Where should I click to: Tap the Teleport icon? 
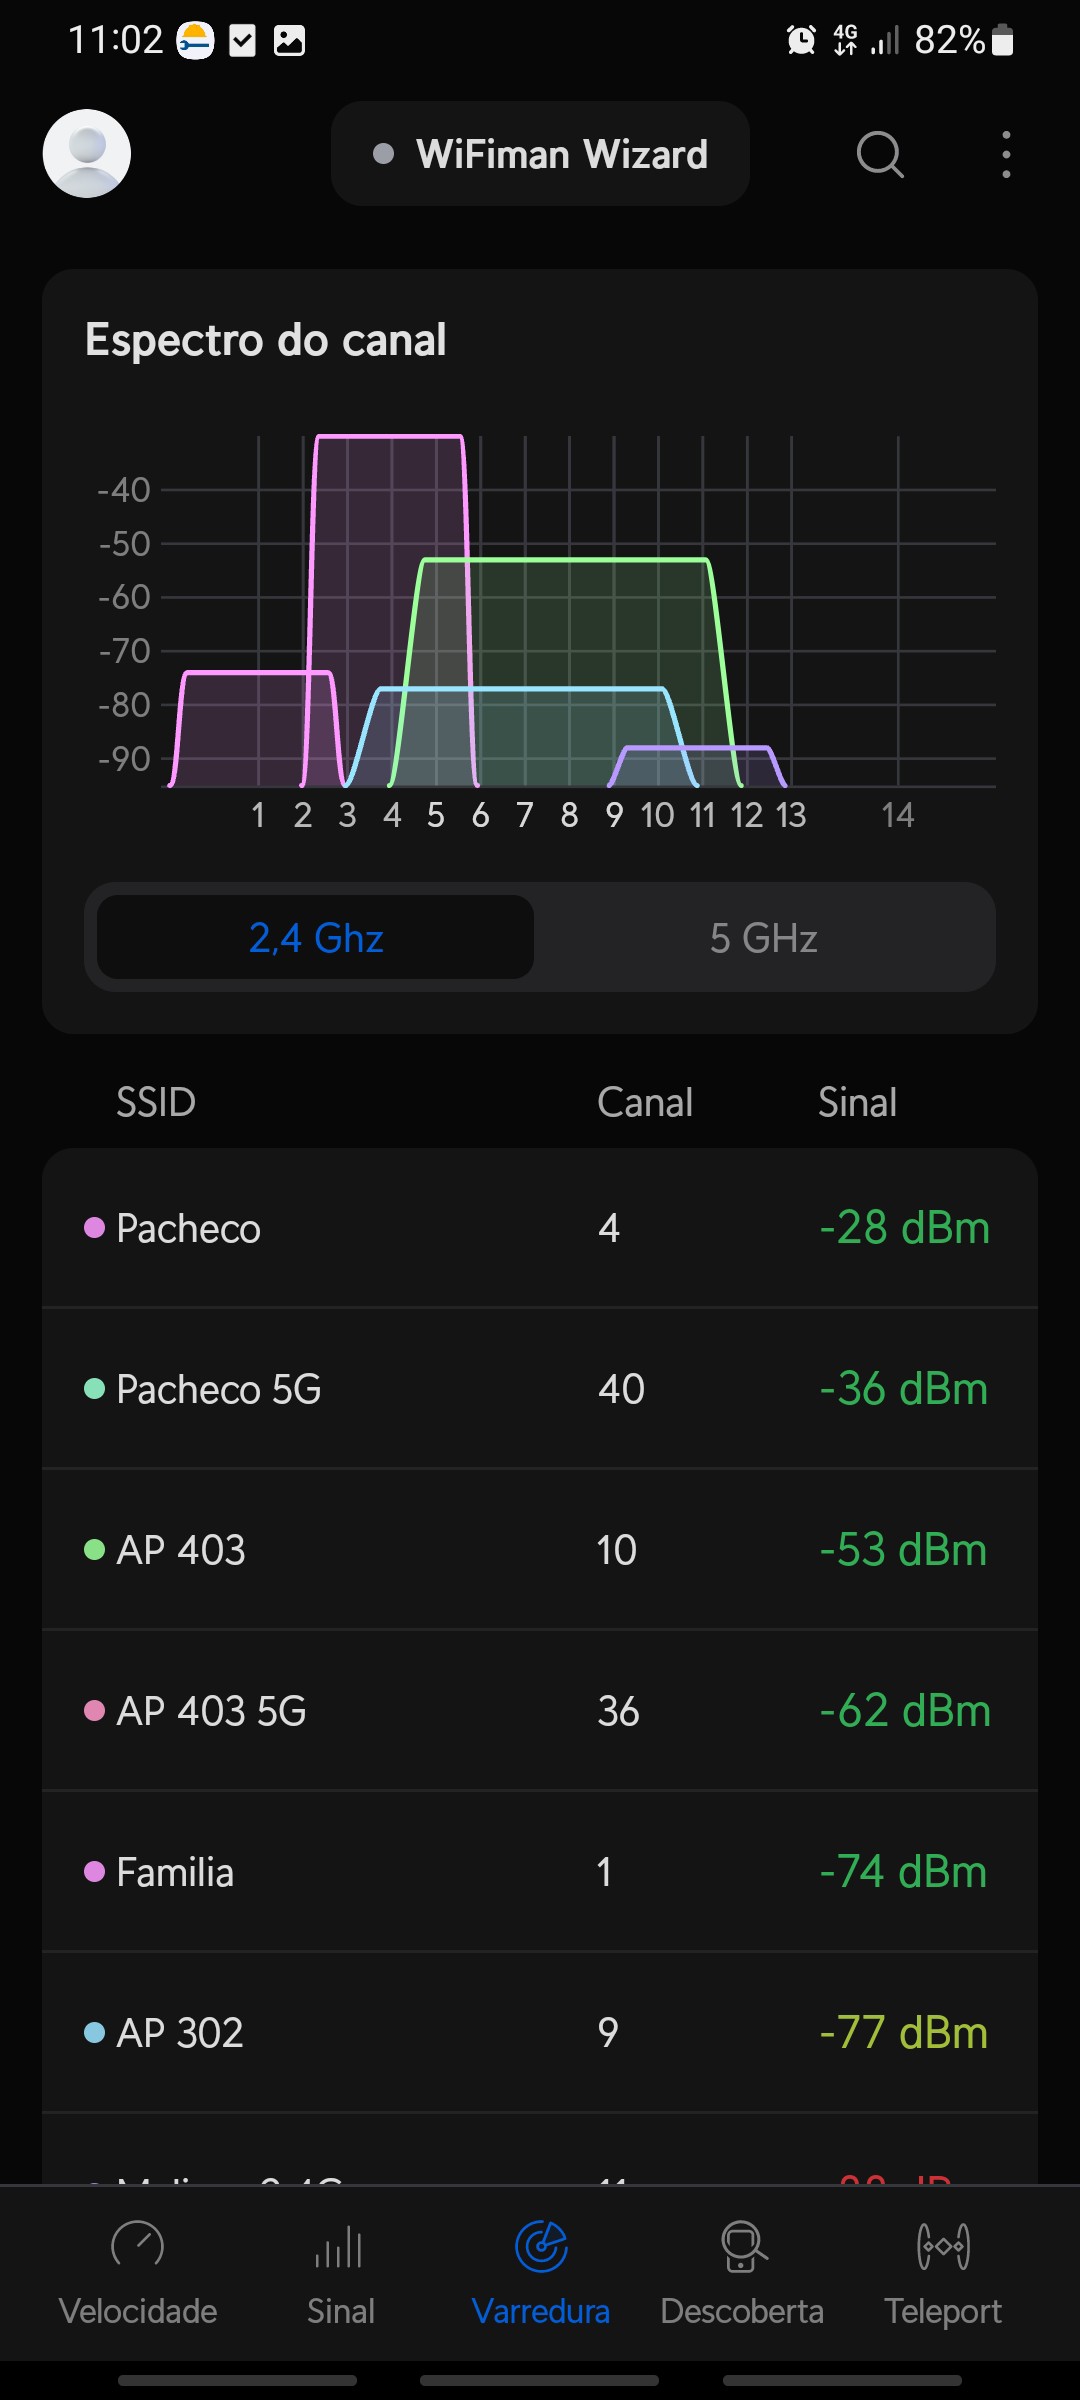(x=943, y=2246)
